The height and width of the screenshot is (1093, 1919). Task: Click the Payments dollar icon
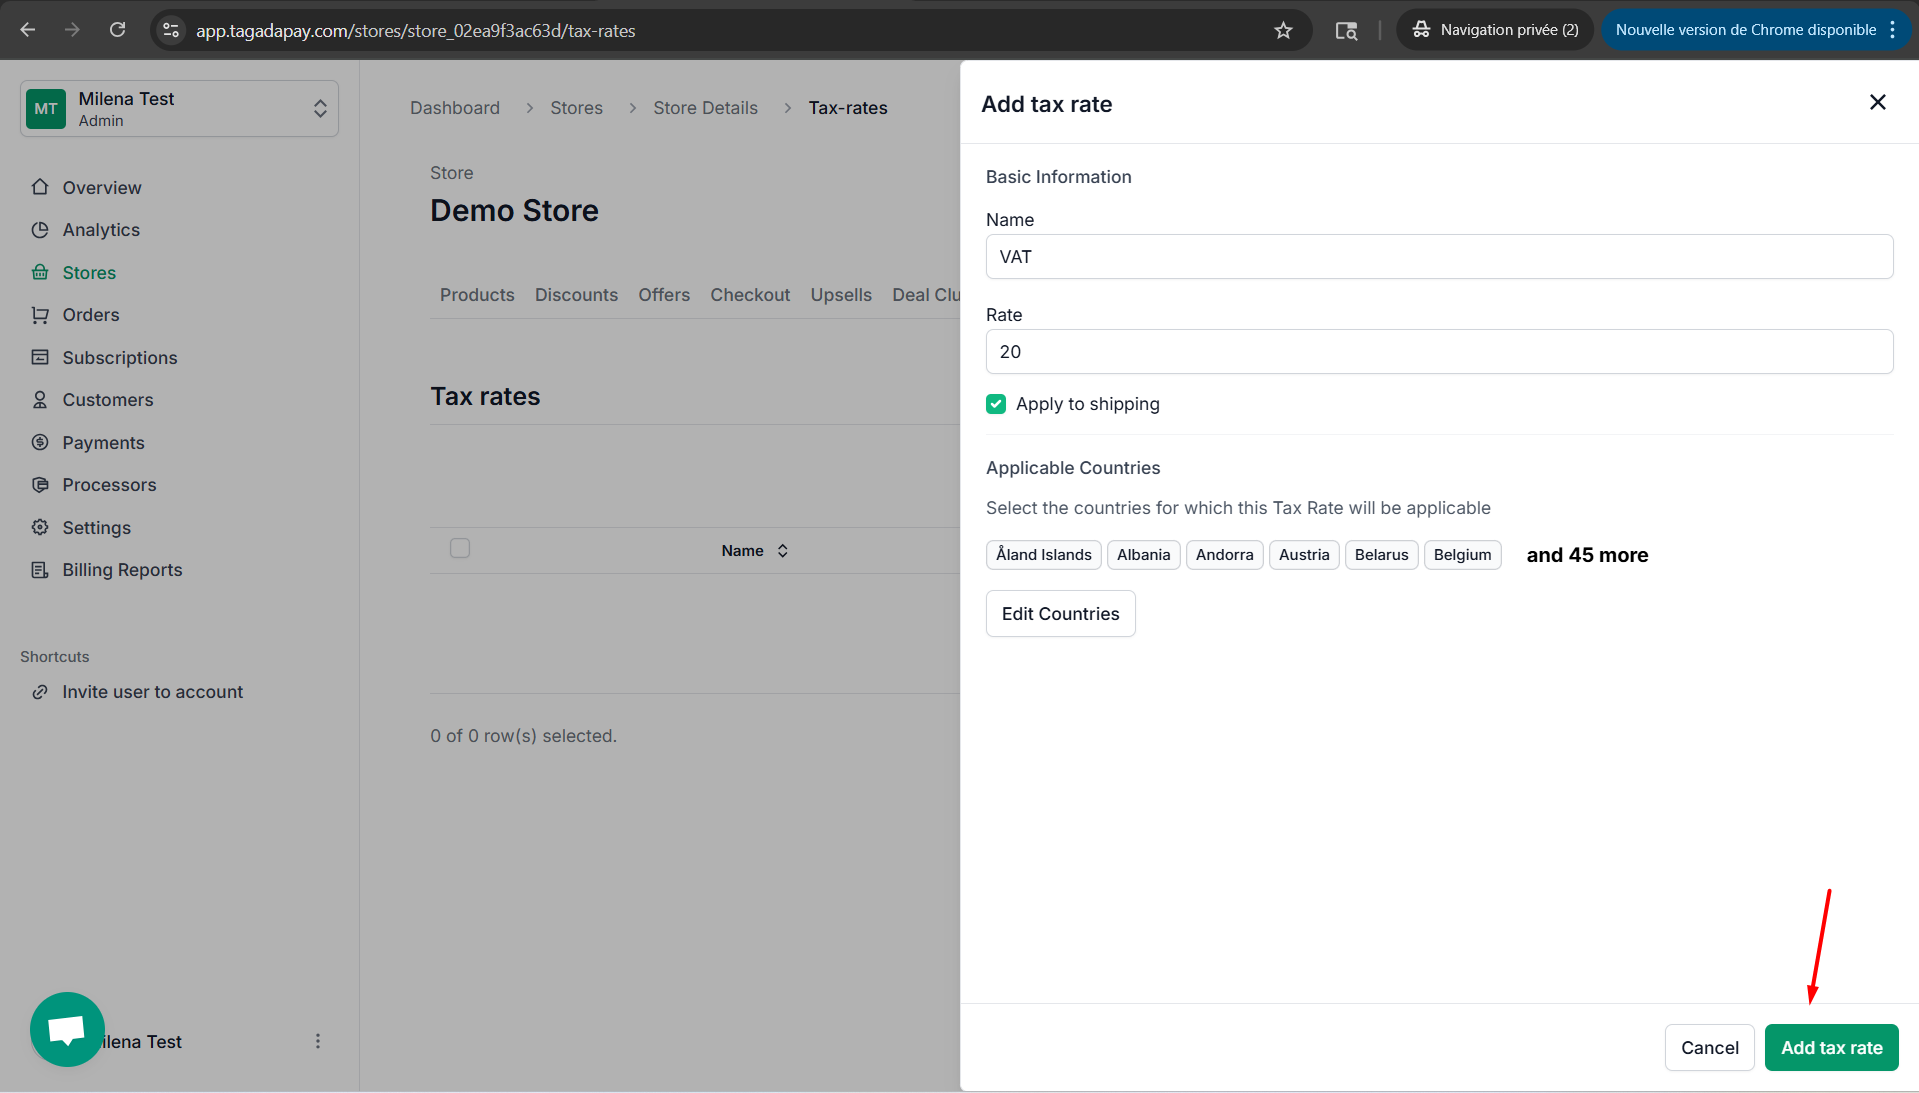point(40,442)
